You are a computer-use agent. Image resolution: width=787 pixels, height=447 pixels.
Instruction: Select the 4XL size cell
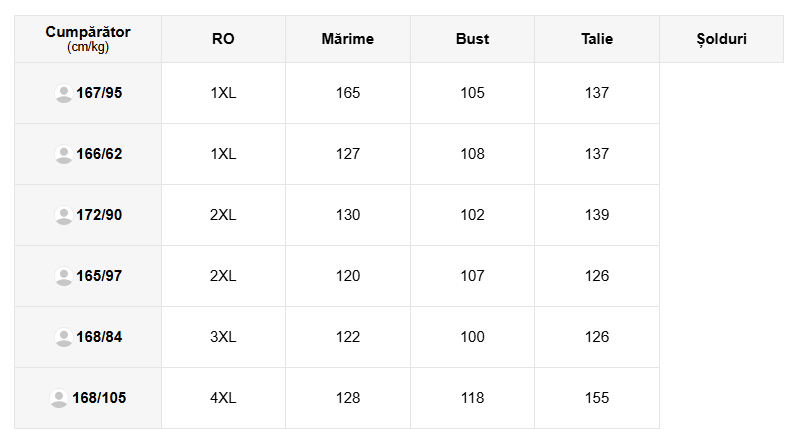[x=223, y=398]
